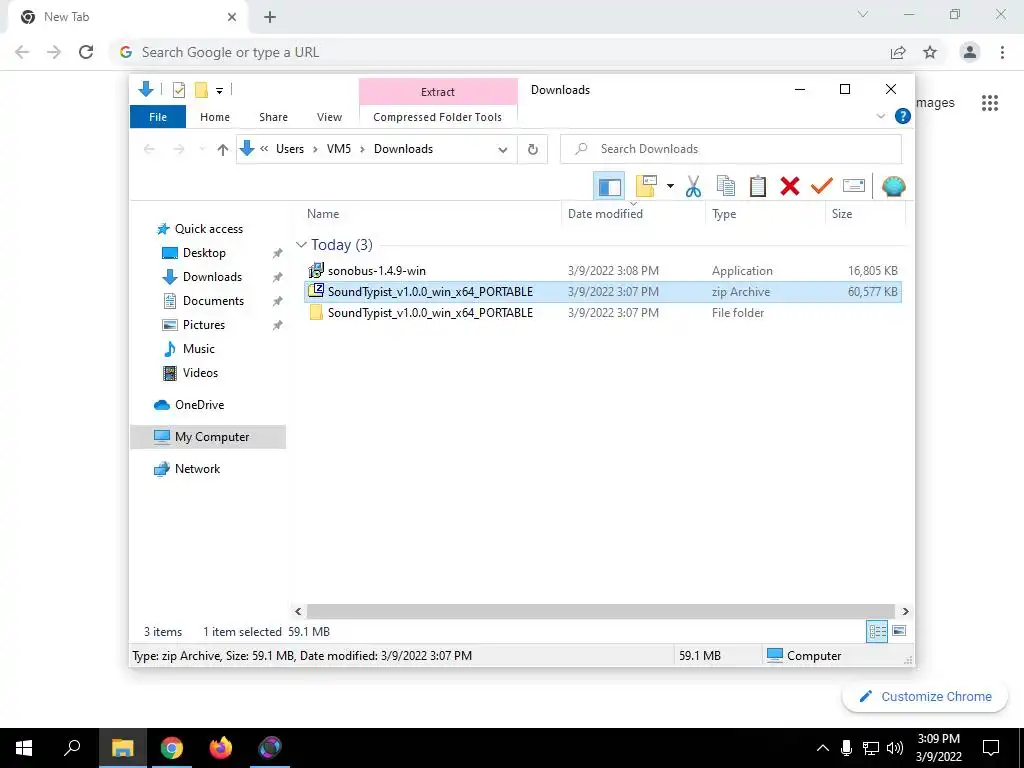Click Downloads in the address breadcrumb
This screenshot has width=1024, height=768.
coord(403,149)
